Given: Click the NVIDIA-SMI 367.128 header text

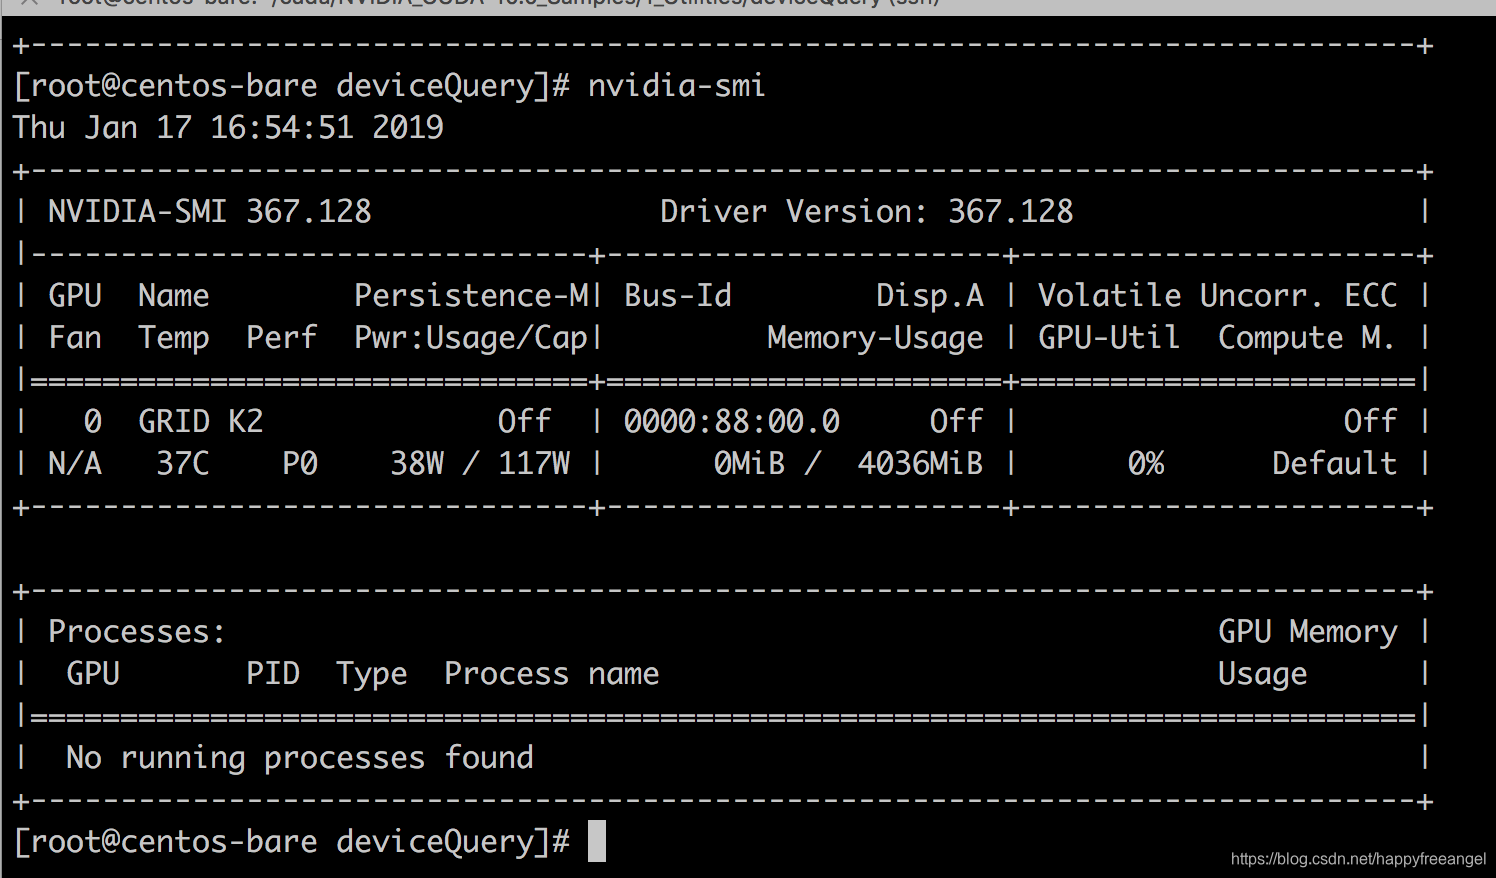Looking at the screenshot, I should (x=210, y=212).
